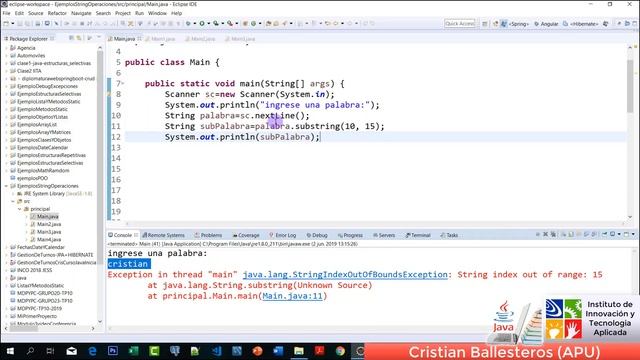Fold the main method at line 7
Image resolution: width=640 pixels, height=360 pixels.
tap(123, 84)
